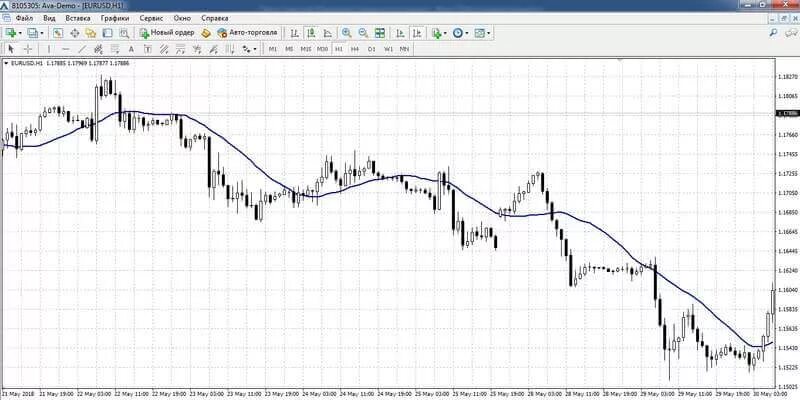Switch timeframe to W1
800x400 pixels.
[388, 49]
